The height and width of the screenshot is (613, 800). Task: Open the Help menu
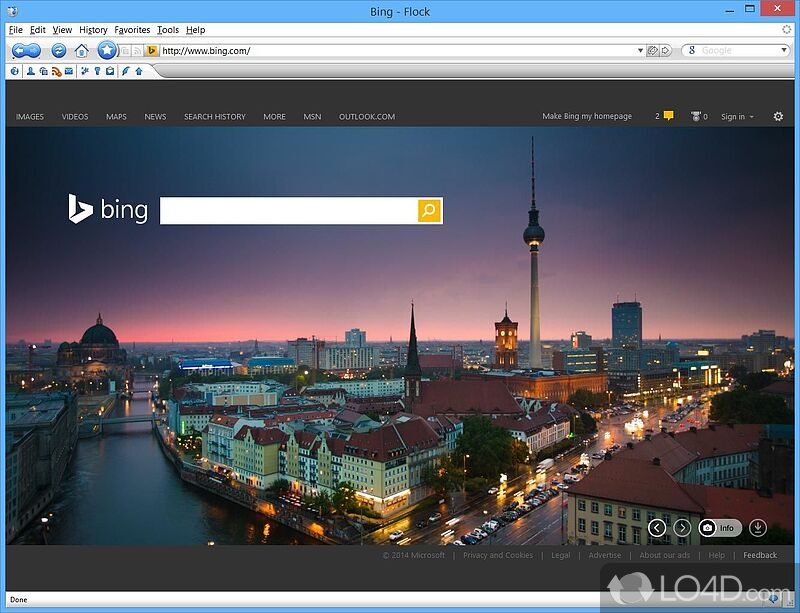[x=195, y=30]
